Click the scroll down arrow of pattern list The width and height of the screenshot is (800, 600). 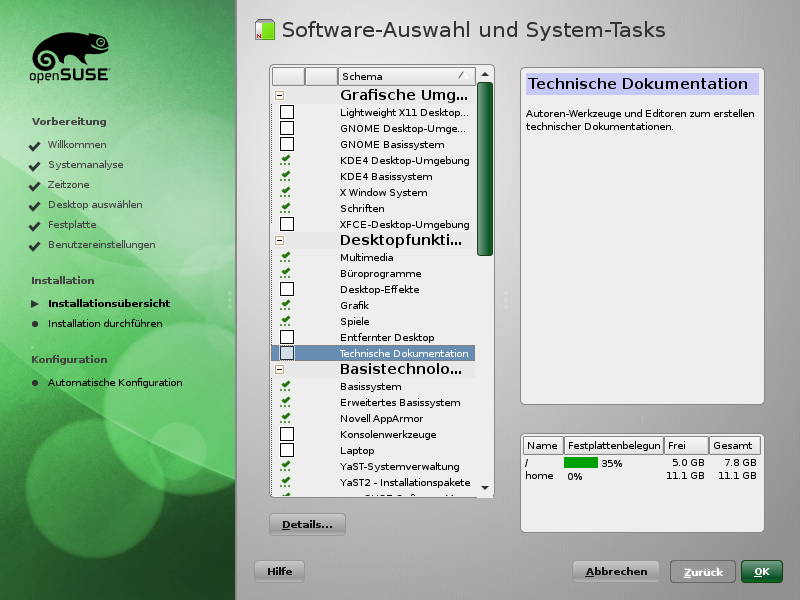tap(485, 488)
